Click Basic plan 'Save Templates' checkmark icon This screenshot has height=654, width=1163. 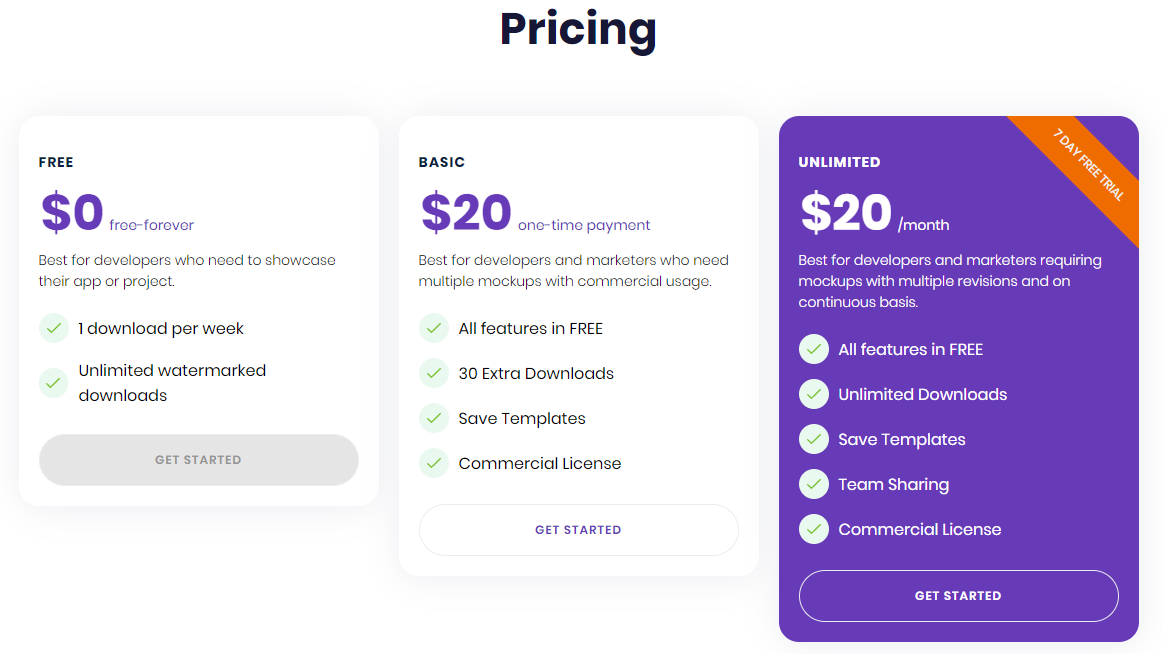tap(434, 418)
